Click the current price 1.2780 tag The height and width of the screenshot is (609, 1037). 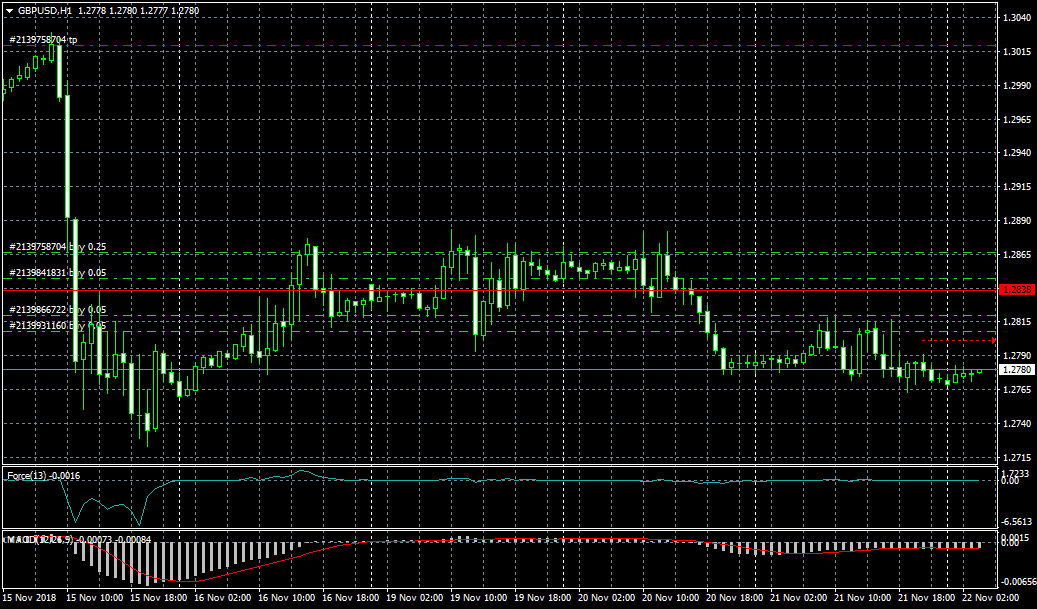[1017, 369]
